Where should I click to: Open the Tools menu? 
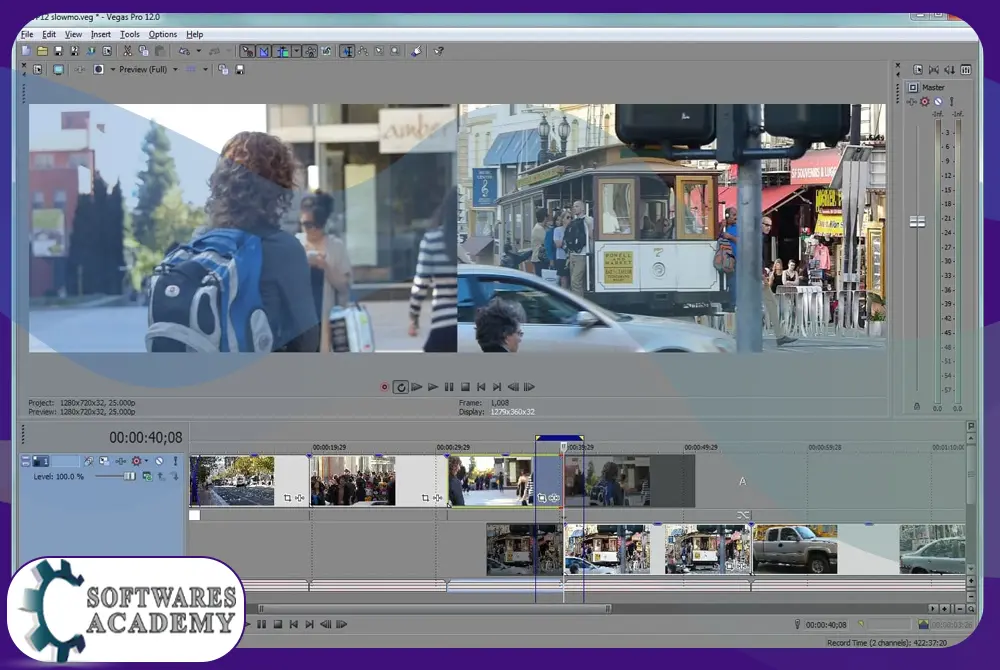point(129,34)
